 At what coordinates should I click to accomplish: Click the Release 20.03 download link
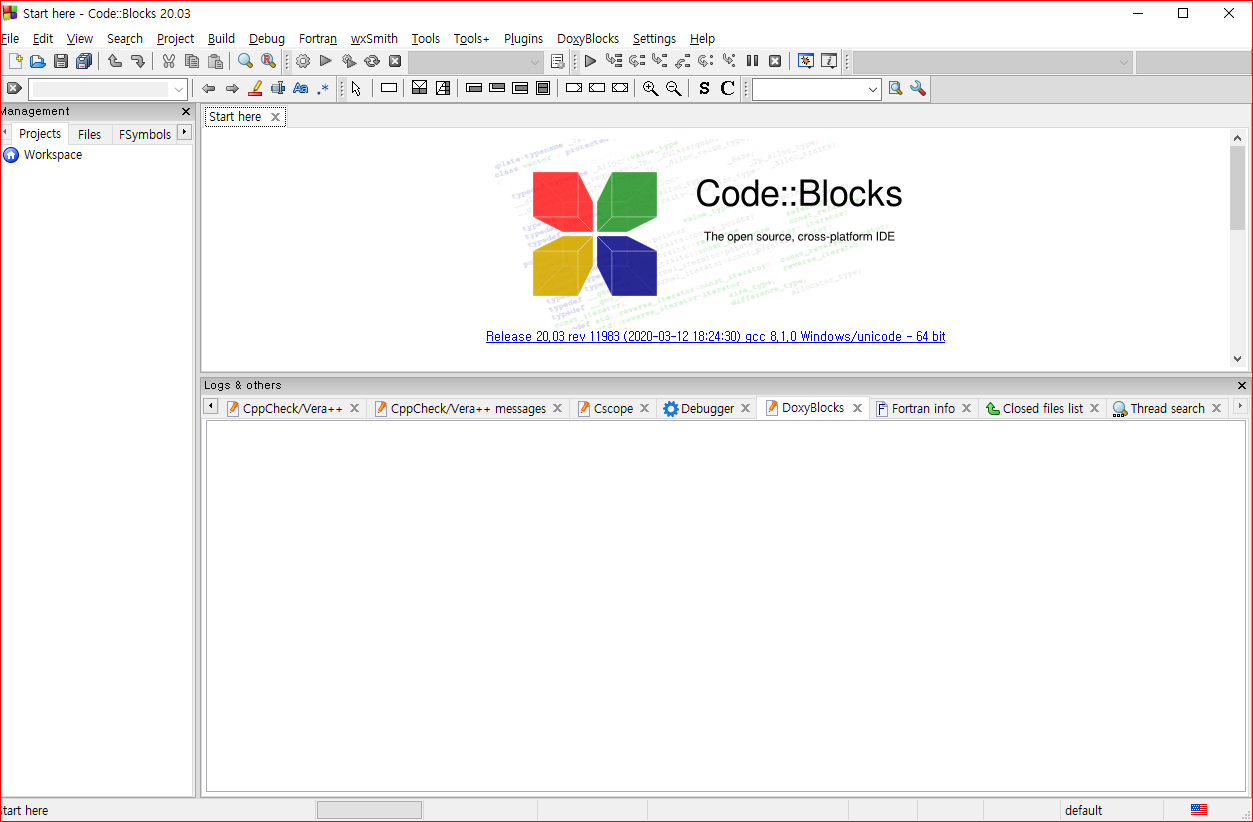[x=715, y=336]
